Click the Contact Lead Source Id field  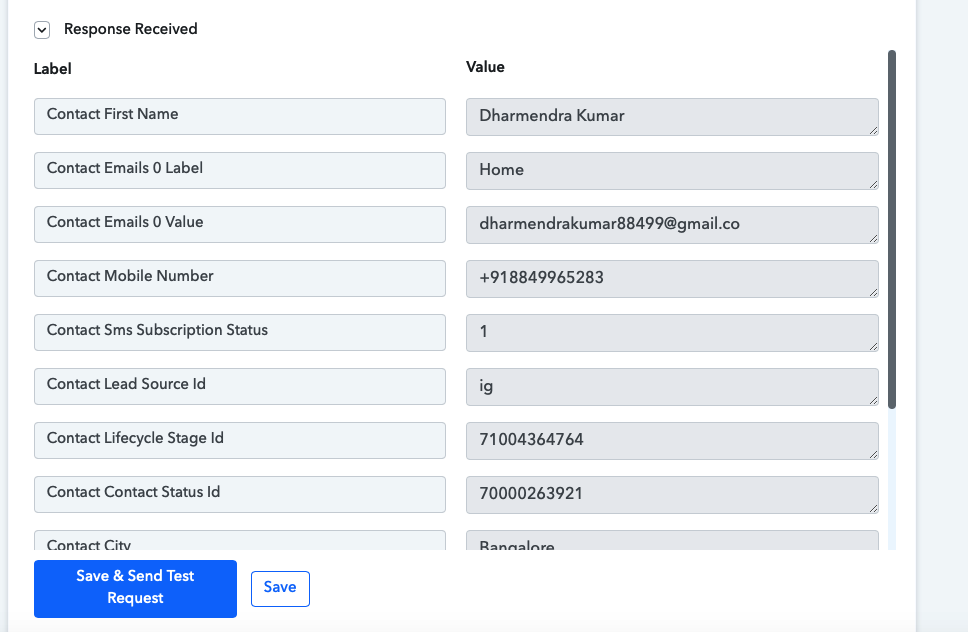[x=240, y=386]
